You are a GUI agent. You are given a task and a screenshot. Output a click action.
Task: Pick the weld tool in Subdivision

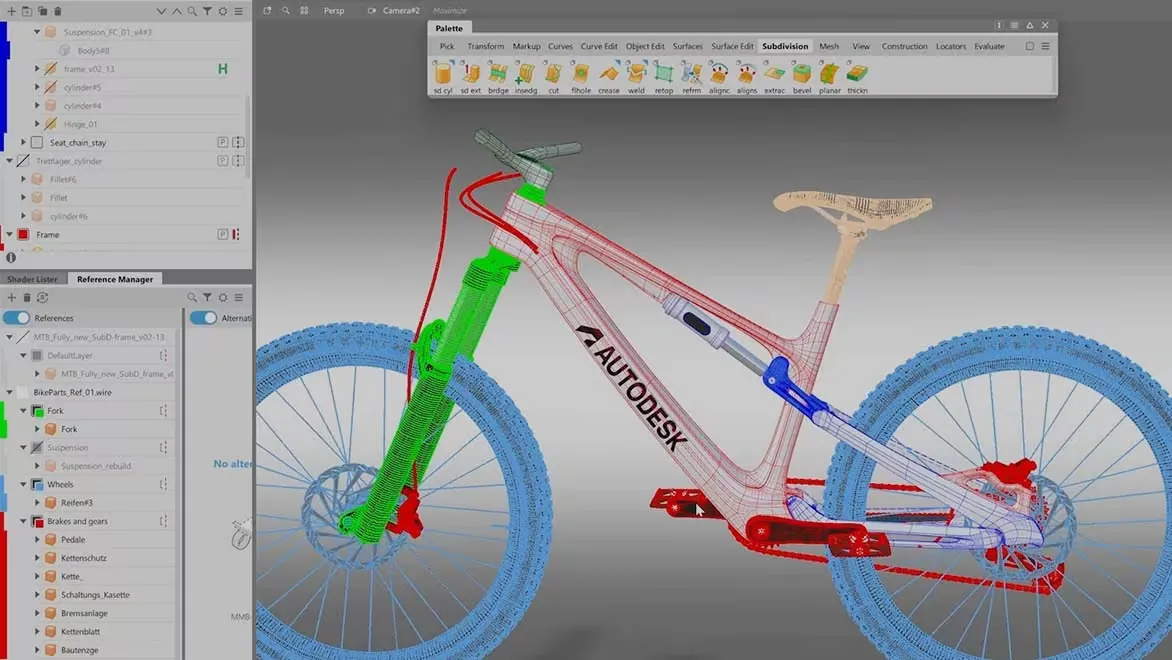point(636,74)
